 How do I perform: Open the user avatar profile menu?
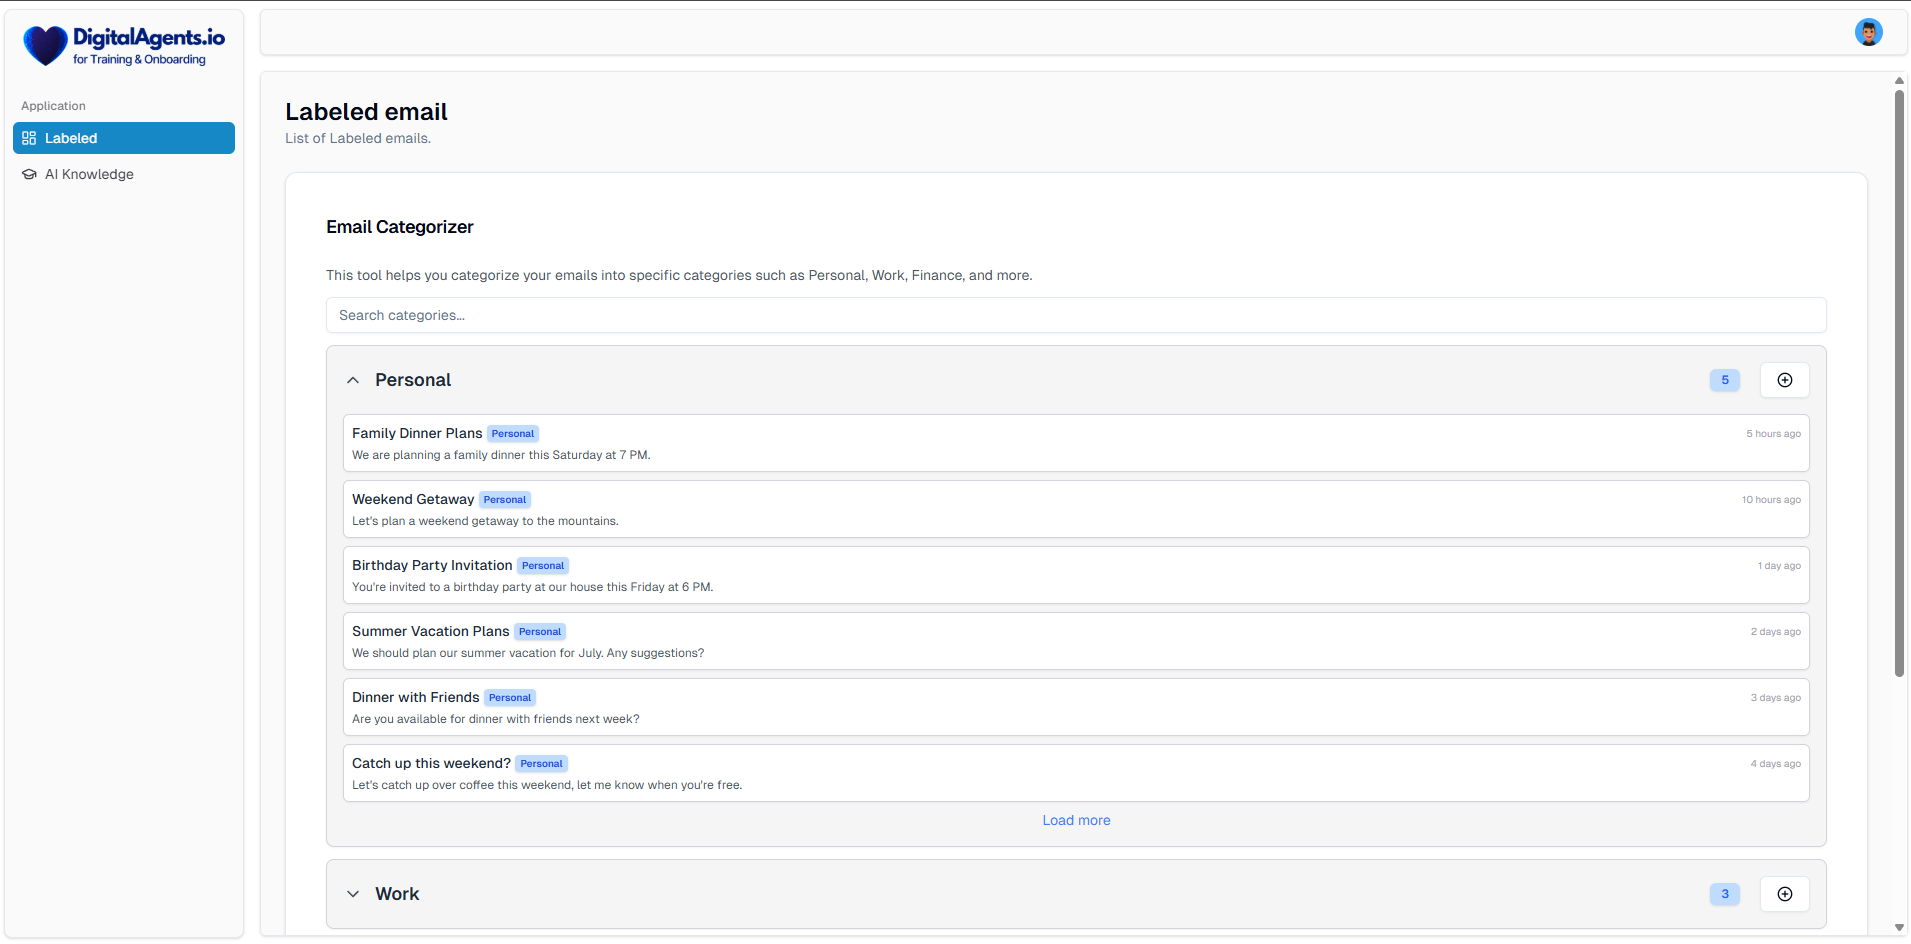tap(1868, 33)
